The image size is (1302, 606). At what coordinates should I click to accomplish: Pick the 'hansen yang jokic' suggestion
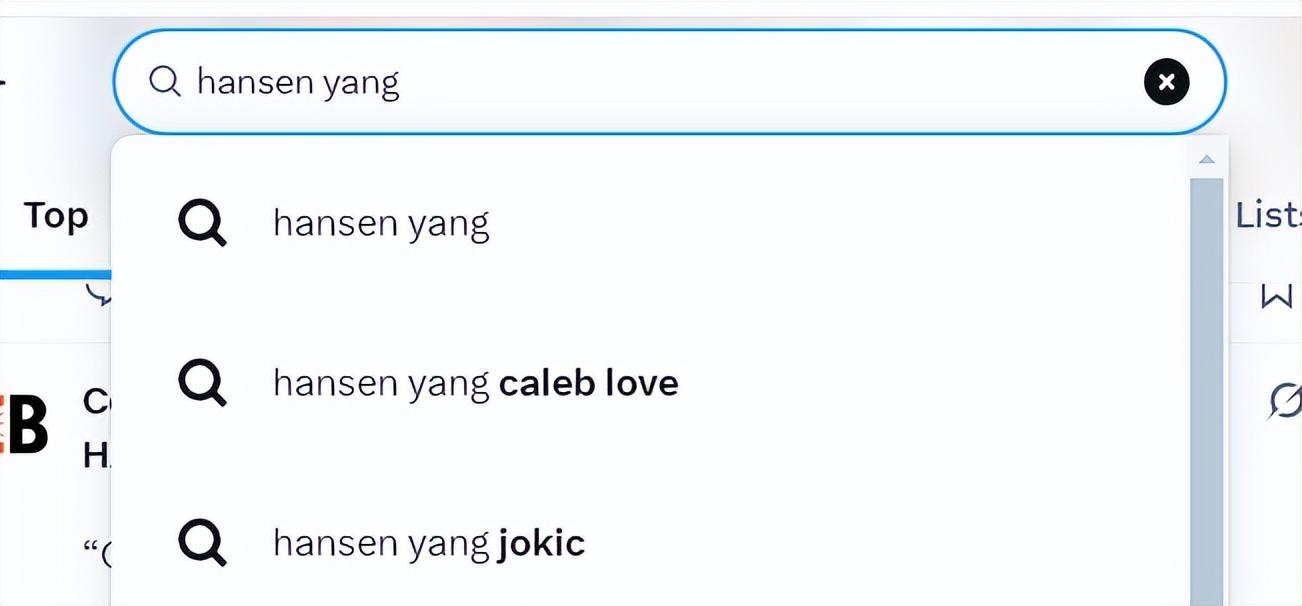(x=428, y=543)
